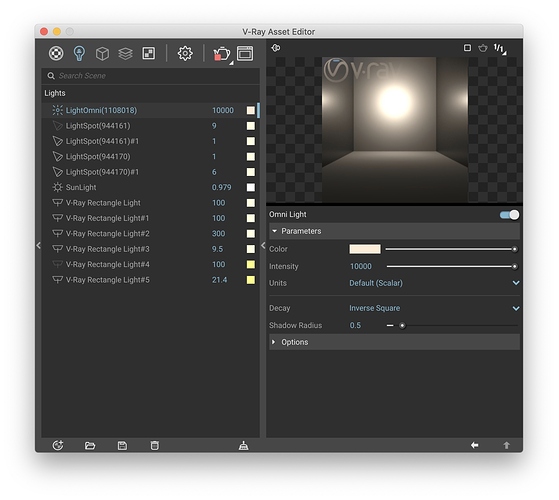Toggle the SunLight icon on or off
559x500 pixels.
[57, 187]
